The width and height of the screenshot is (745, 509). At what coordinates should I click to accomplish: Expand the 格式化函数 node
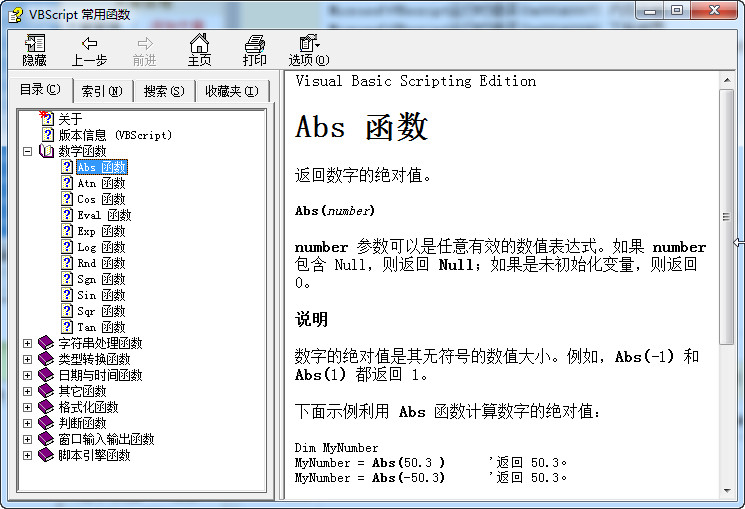click(28, 407)
